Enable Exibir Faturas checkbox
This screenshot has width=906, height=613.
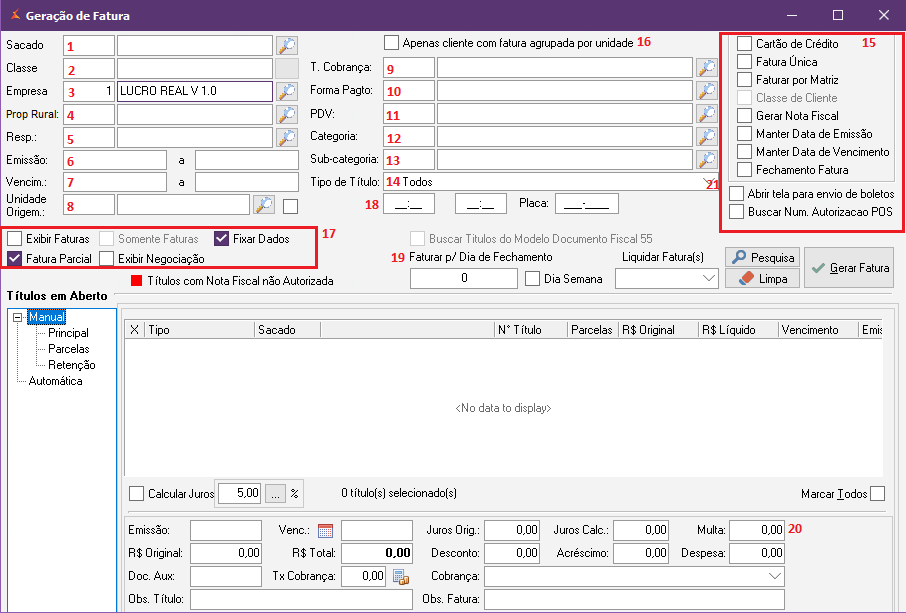14,239
